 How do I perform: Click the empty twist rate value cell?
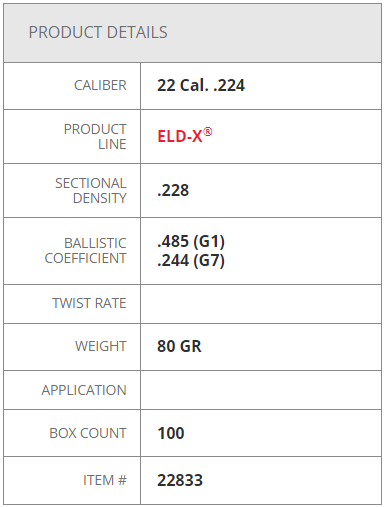(x=261, y=304)
